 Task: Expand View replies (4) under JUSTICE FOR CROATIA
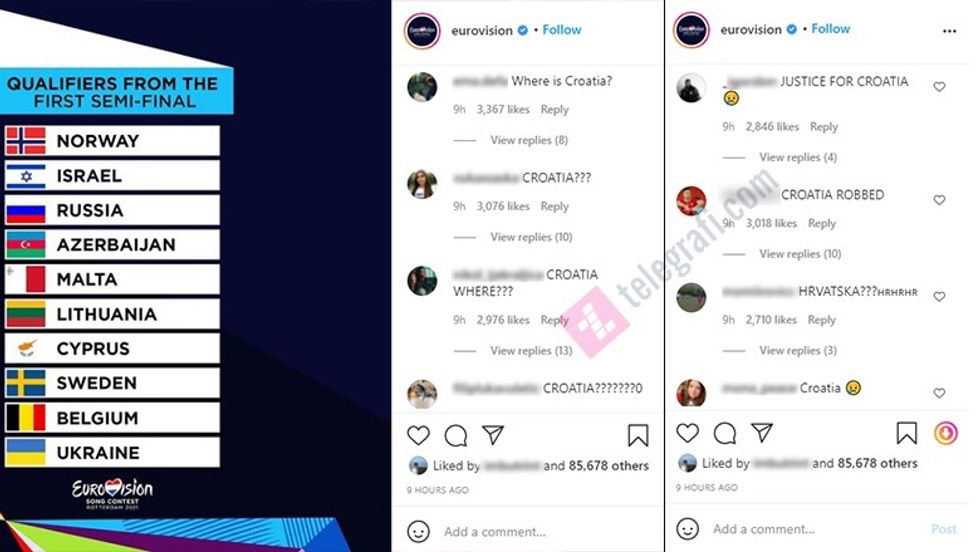pos(798,158)
